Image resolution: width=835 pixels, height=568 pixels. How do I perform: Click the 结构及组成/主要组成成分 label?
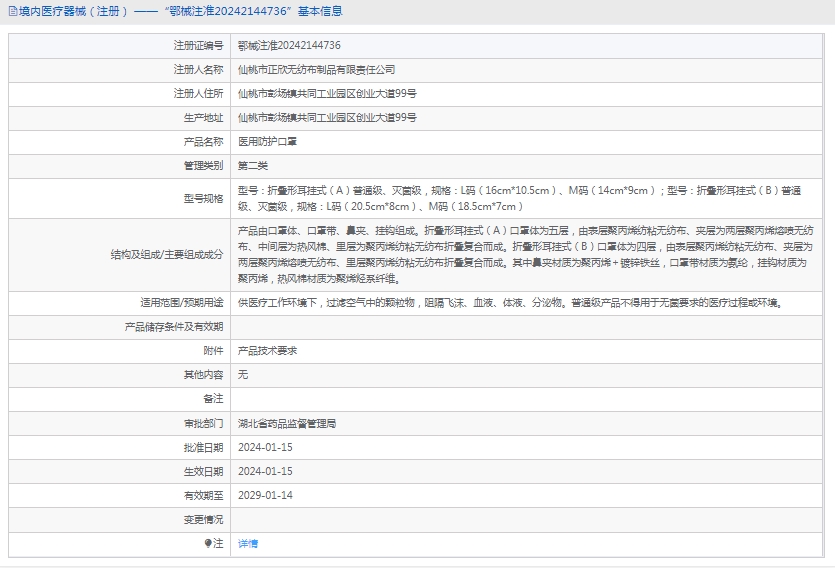pyautogui.click(x=167, y=254)
